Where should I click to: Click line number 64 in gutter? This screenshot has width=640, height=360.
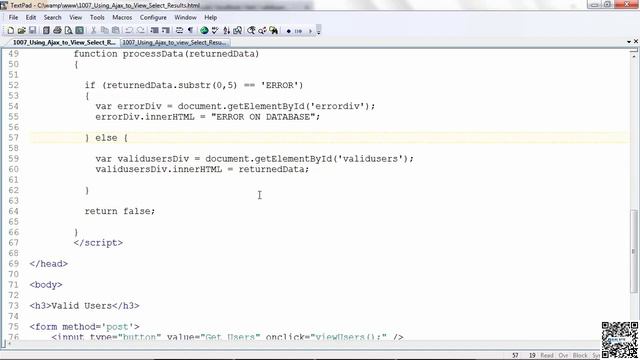pyautogui.click(x=13, y=211)
